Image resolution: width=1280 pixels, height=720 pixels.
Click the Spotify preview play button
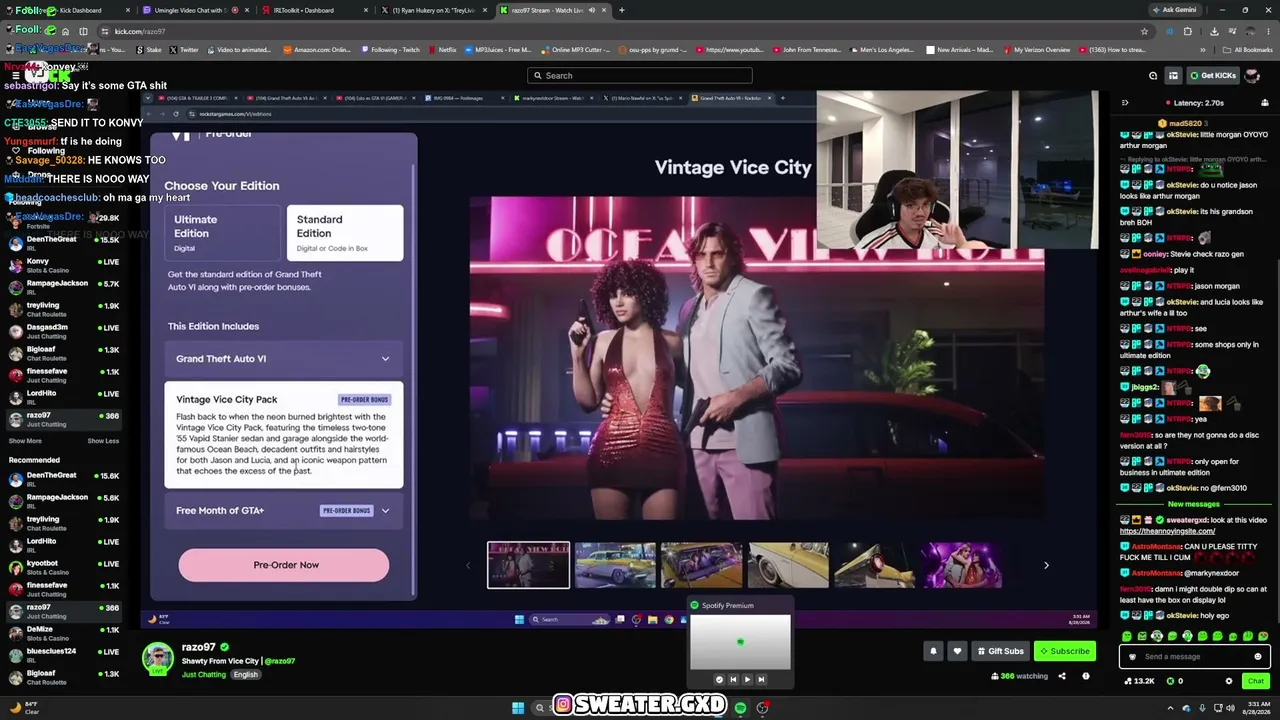point(746,679)
